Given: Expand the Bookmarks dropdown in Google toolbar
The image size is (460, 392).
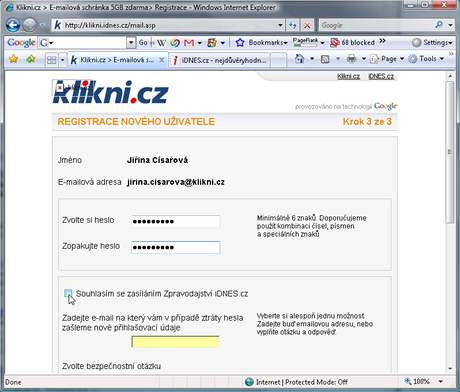Looking at the screenshot, I should [x=286, y=43].
